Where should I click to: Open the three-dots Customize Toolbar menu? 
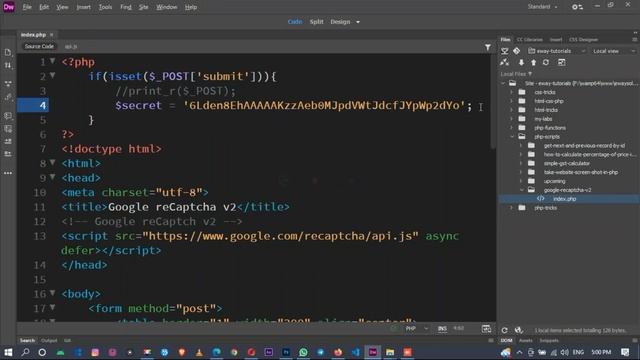[x=8, y=173]
